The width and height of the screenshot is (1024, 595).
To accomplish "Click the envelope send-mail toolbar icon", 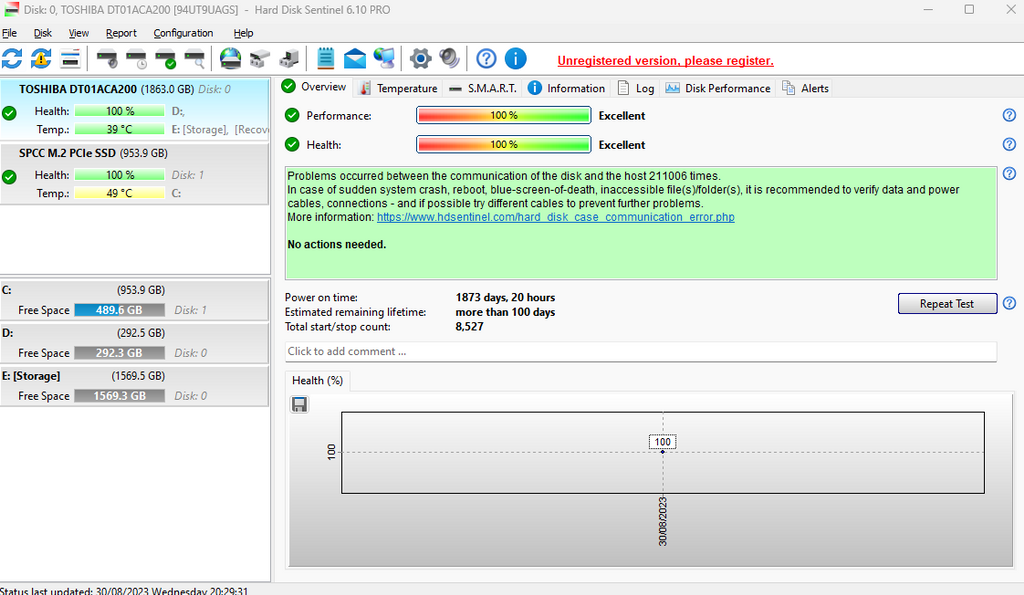I will (355, 58).
